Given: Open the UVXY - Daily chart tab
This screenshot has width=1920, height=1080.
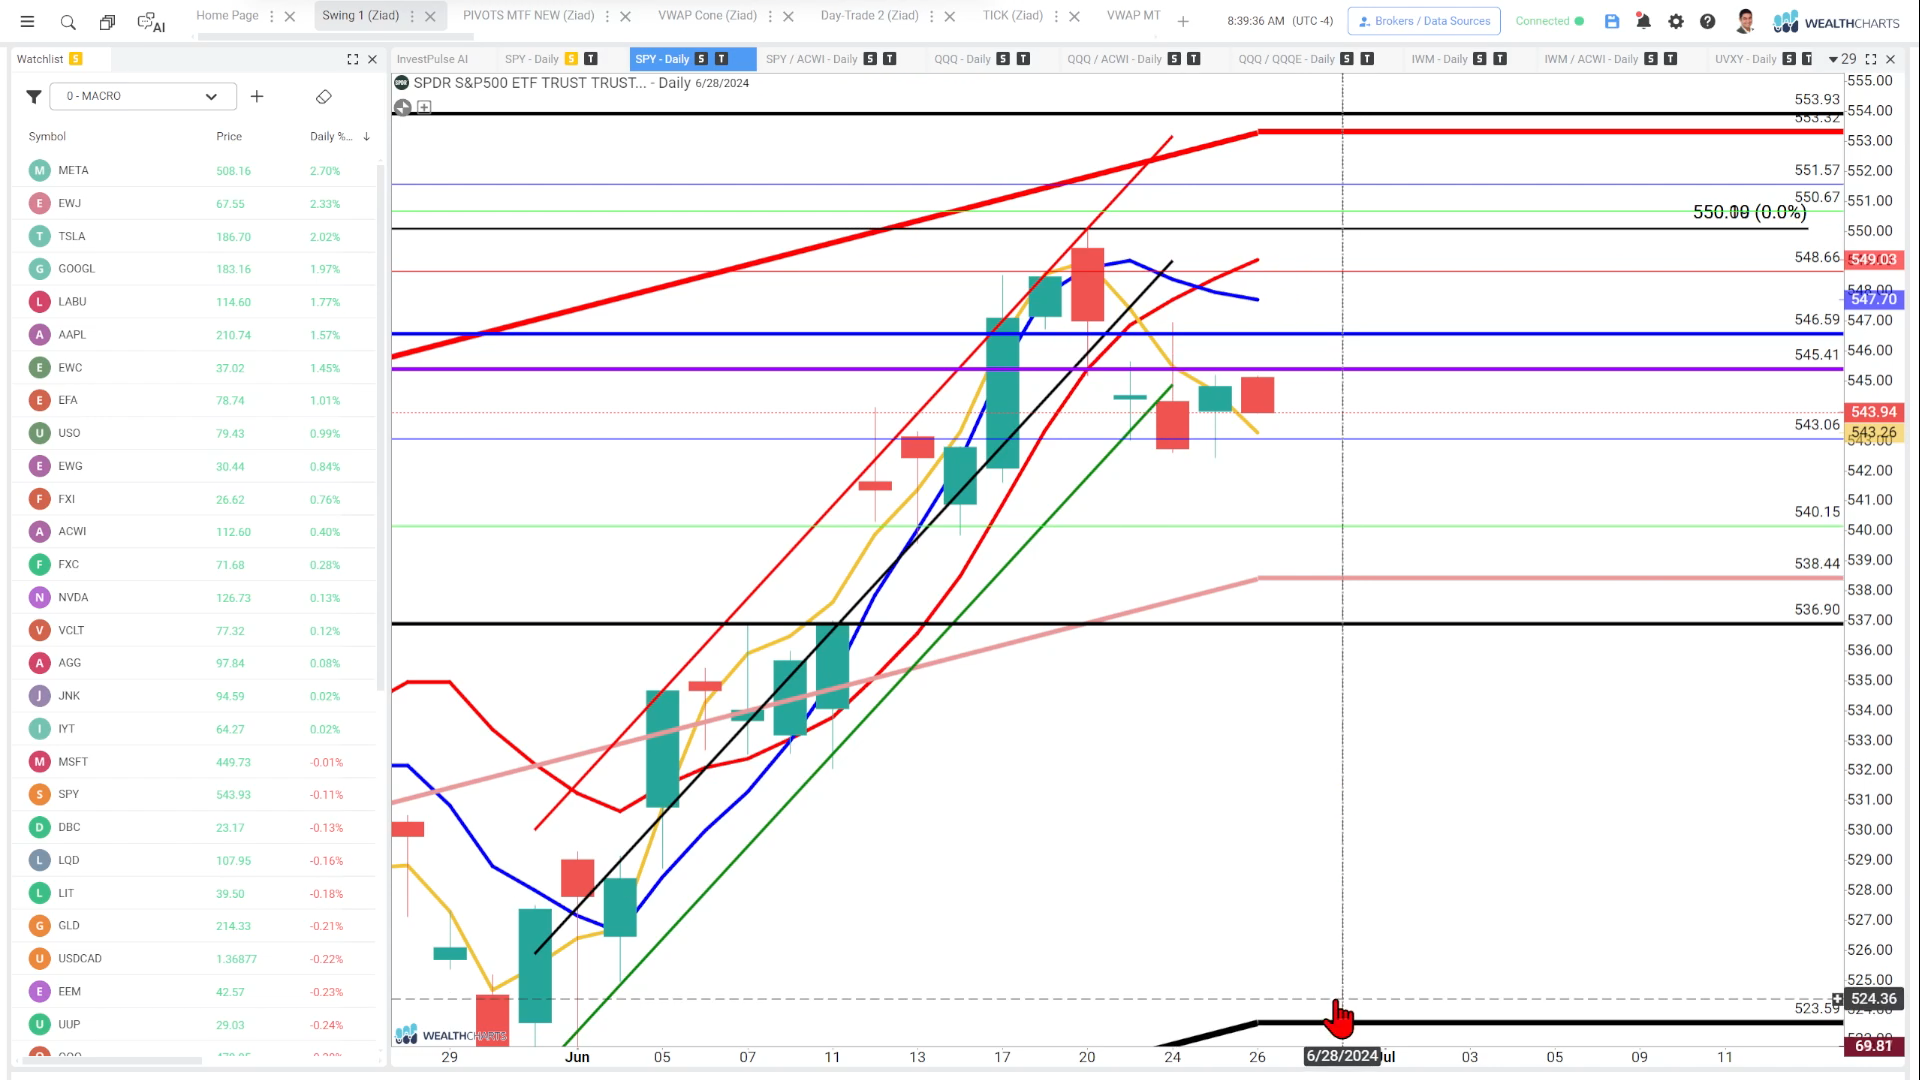Looking at the screenshot, I should [x=1745, y=59].
